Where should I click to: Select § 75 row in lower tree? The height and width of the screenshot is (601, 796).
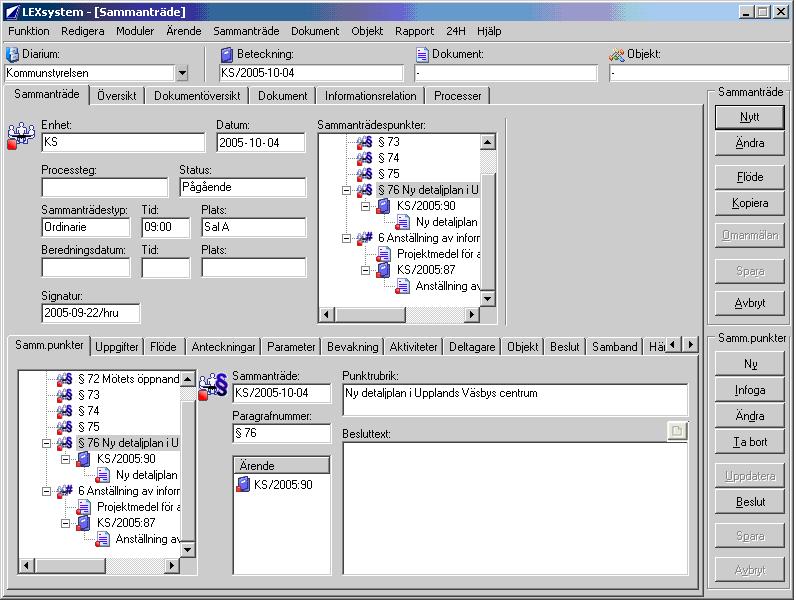point(88,427)
